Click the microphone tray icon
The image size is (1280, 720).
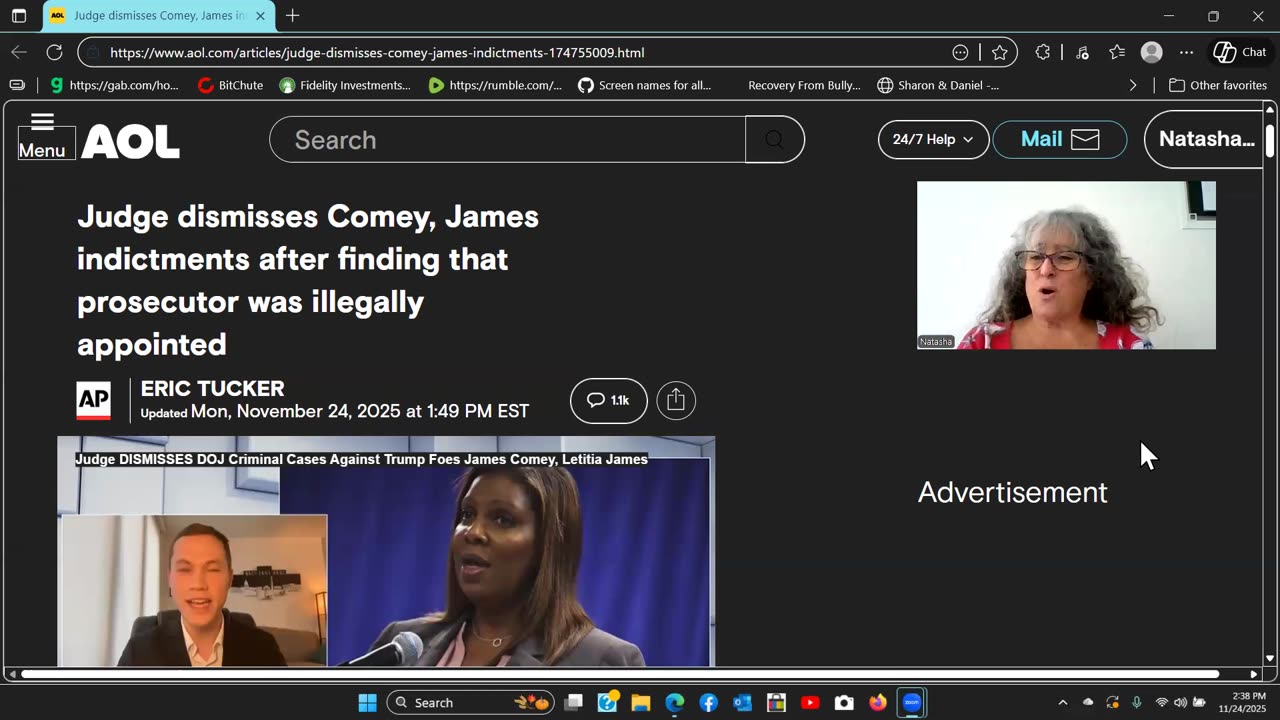point(1137,702)
